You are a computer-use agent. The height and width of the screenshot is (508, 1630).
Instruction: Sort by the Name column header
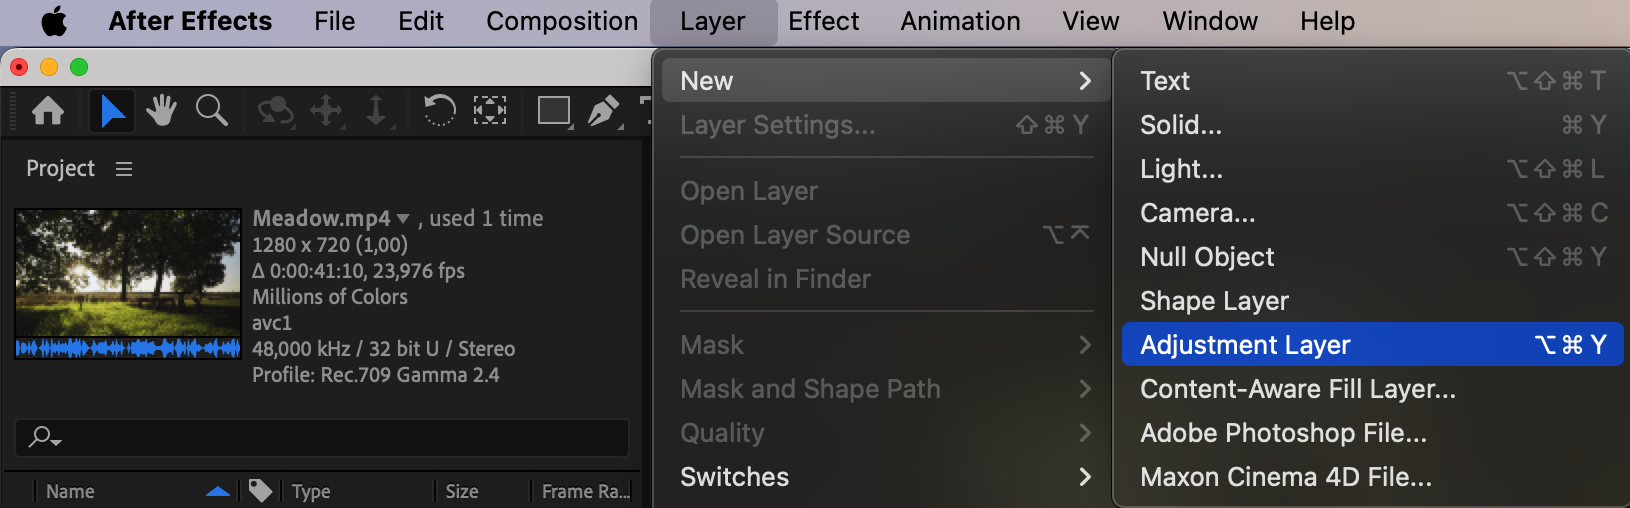tap(70, 491)
